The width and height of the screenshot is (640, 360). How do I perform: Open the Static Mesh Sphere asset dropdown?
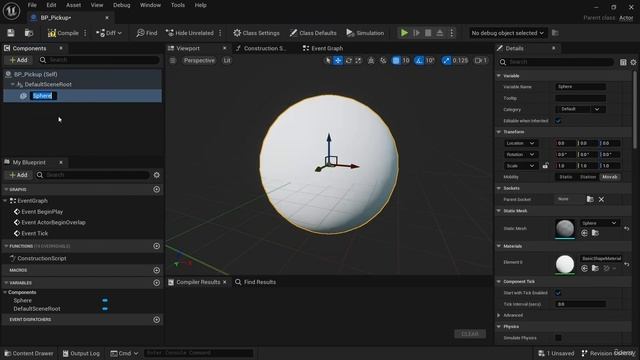(x=599, y=223)
